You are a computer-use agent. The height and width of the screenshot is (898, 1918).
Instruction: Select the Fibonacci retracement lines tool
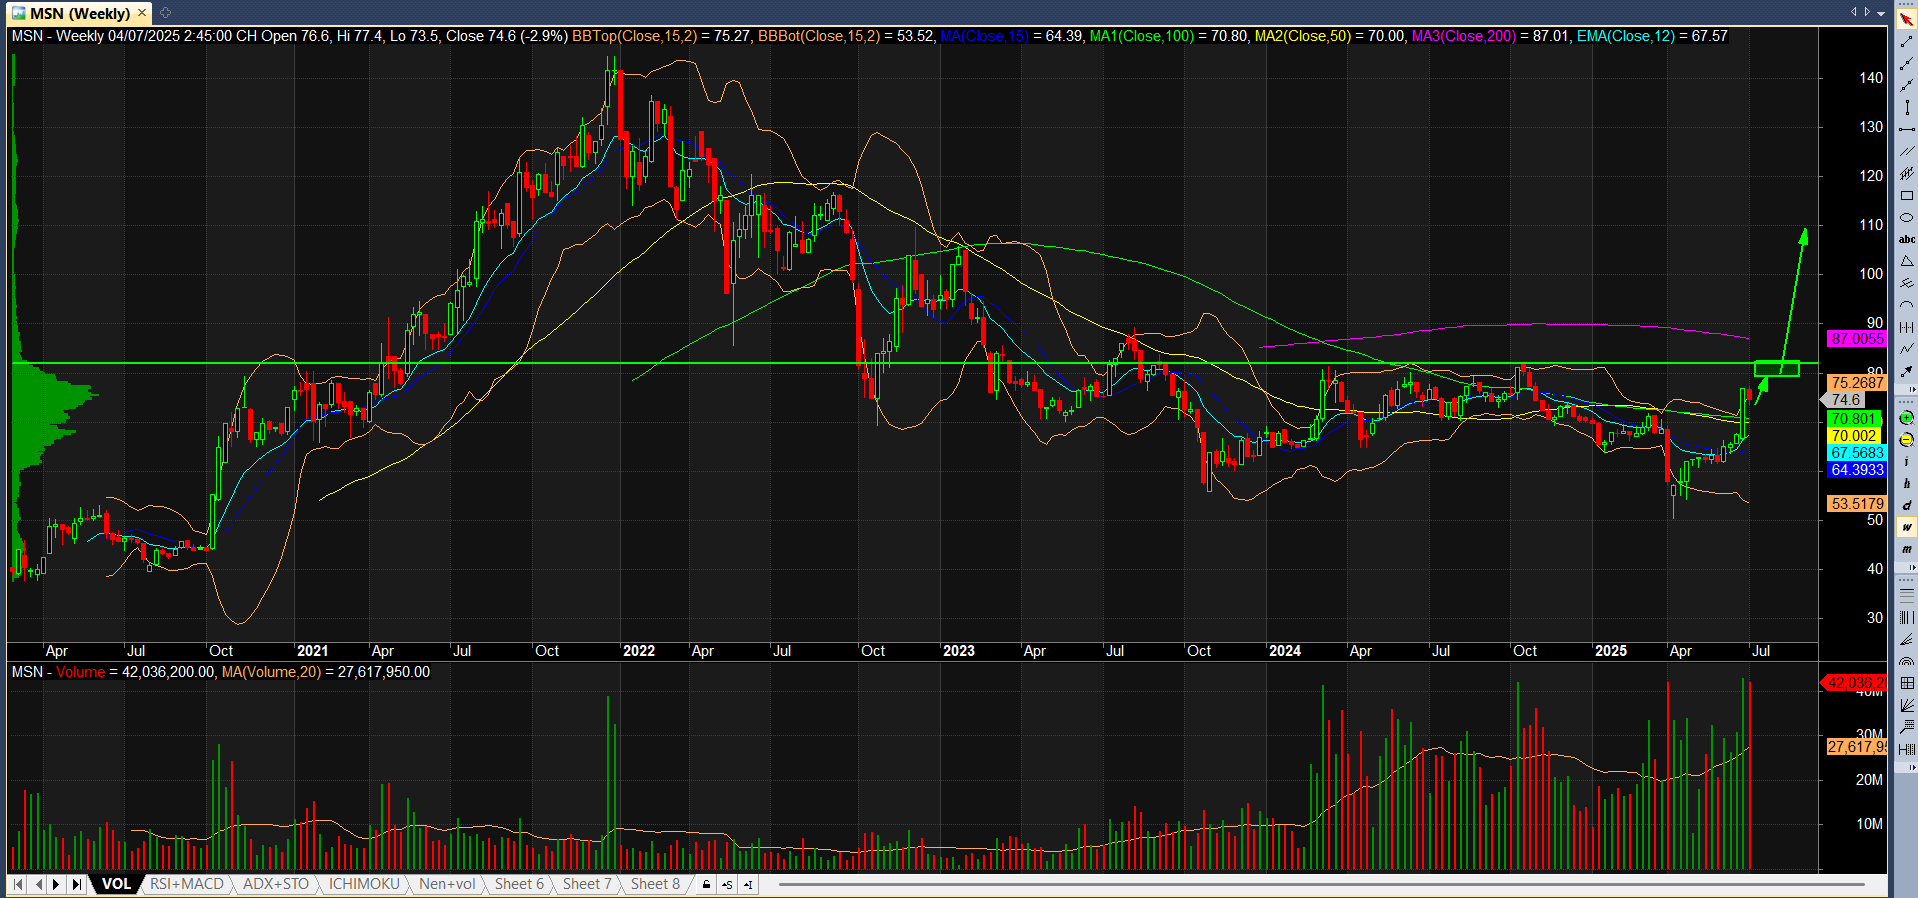click(x=1906, y=596)
